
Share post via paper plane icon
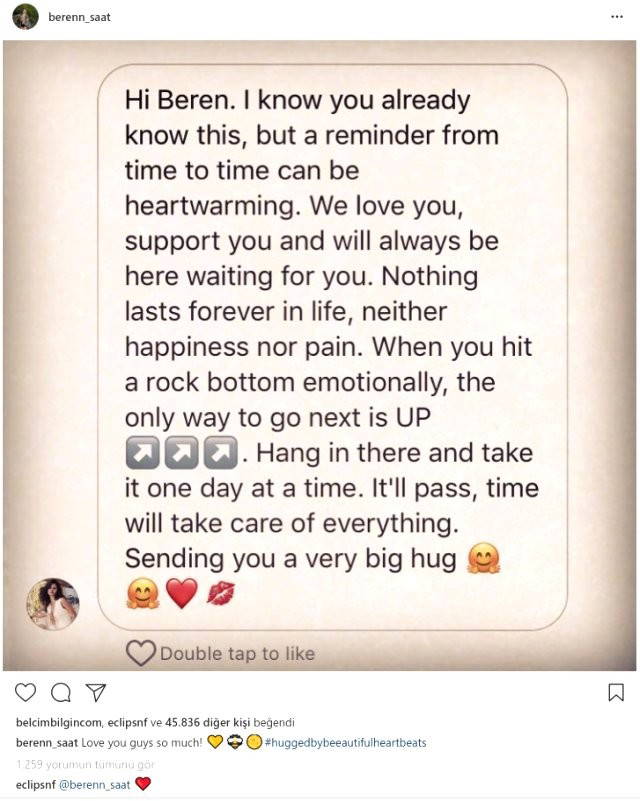click(96, 692)
